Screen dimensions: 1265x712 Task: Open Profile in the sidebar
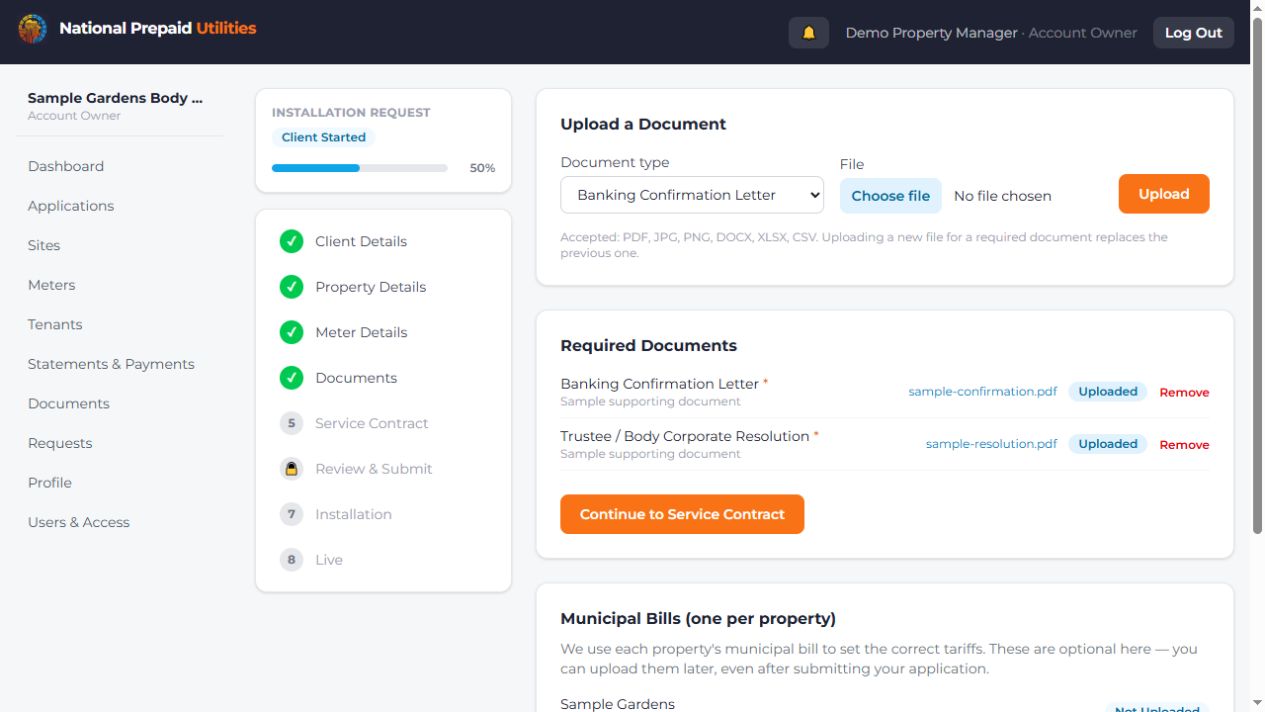point(50,482)
